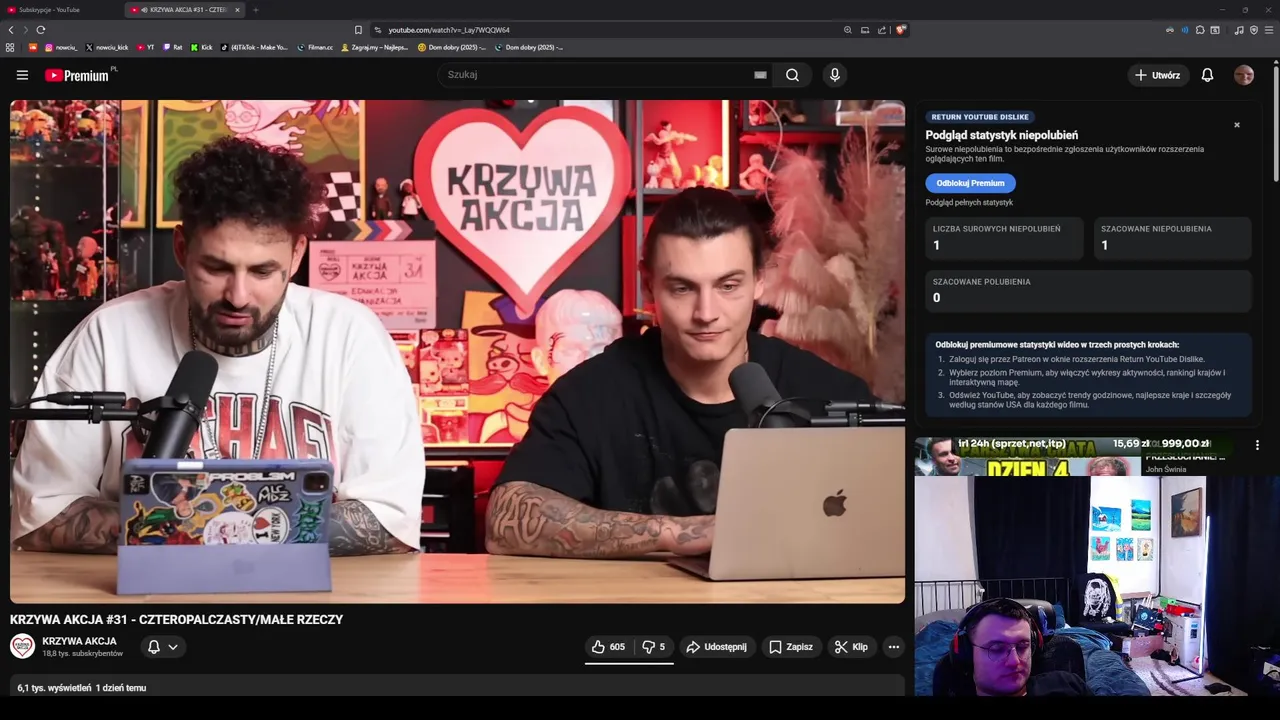Open the account avatar menu
1280x720 pixels.
pos(1244,75)
